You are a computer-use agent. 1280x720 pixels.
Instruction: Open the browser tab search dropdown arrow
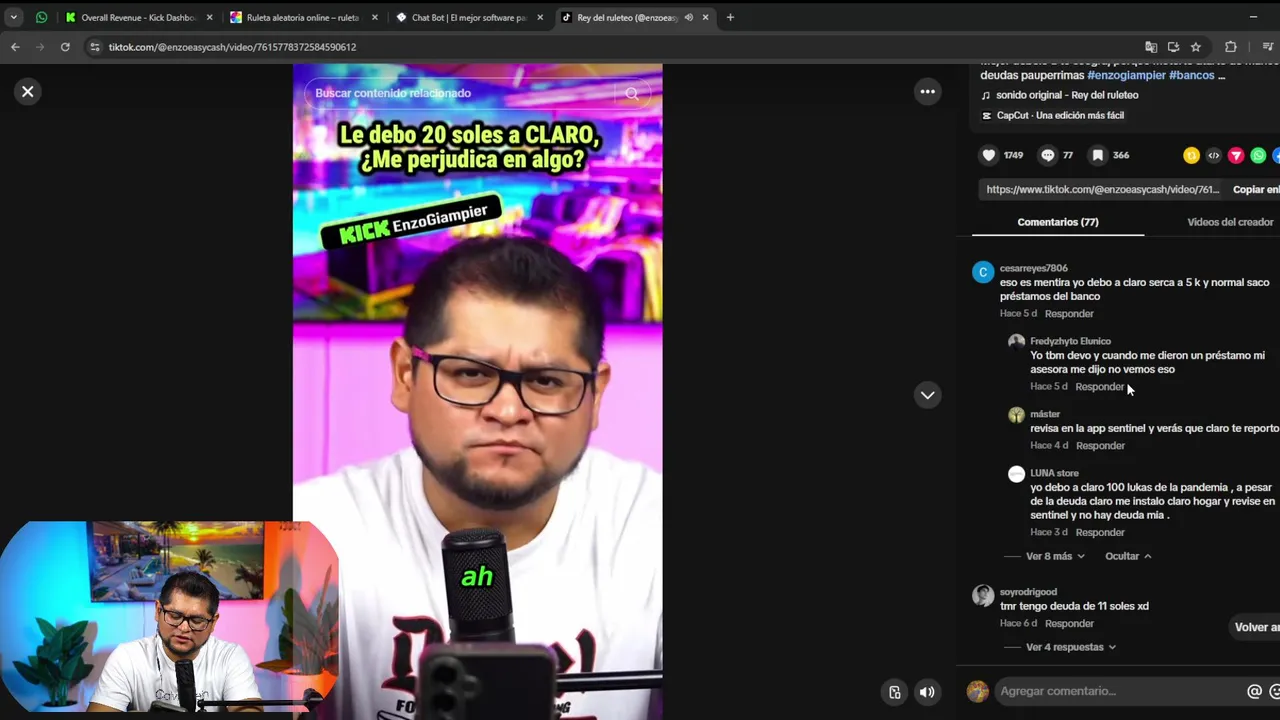[14, 17]
